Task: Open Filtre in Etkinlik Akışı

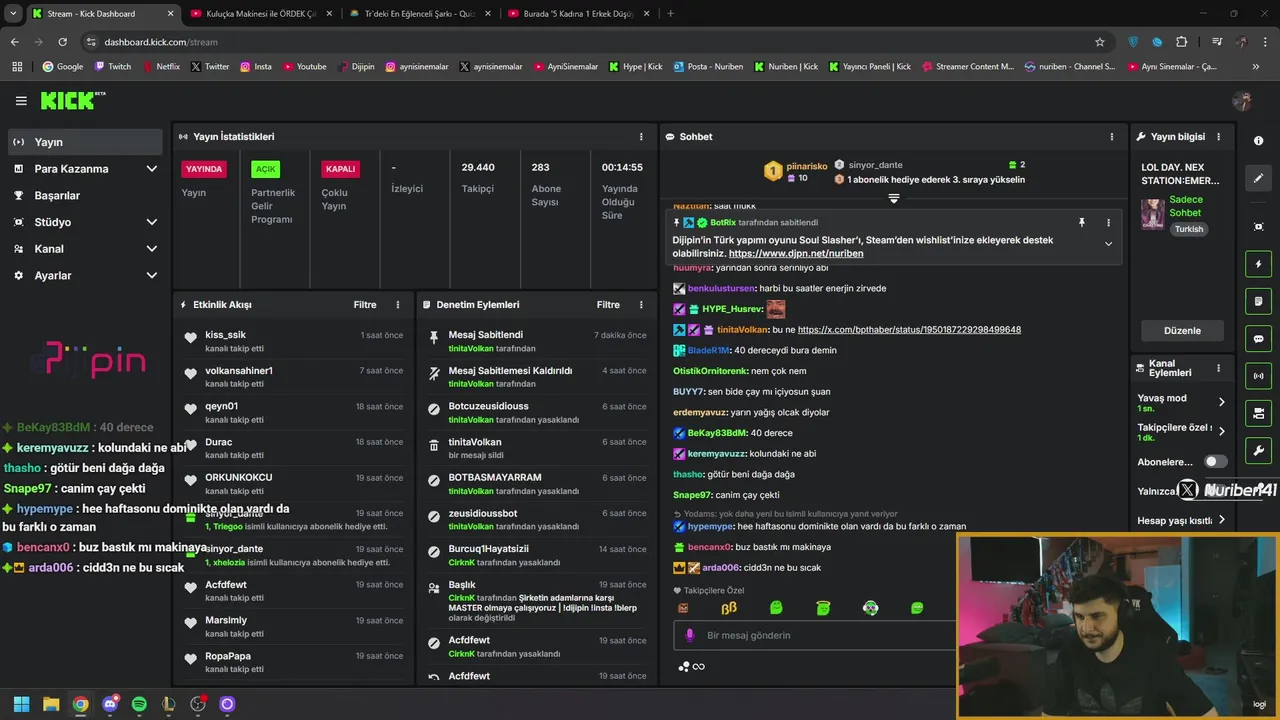Action: click(365, 305)
